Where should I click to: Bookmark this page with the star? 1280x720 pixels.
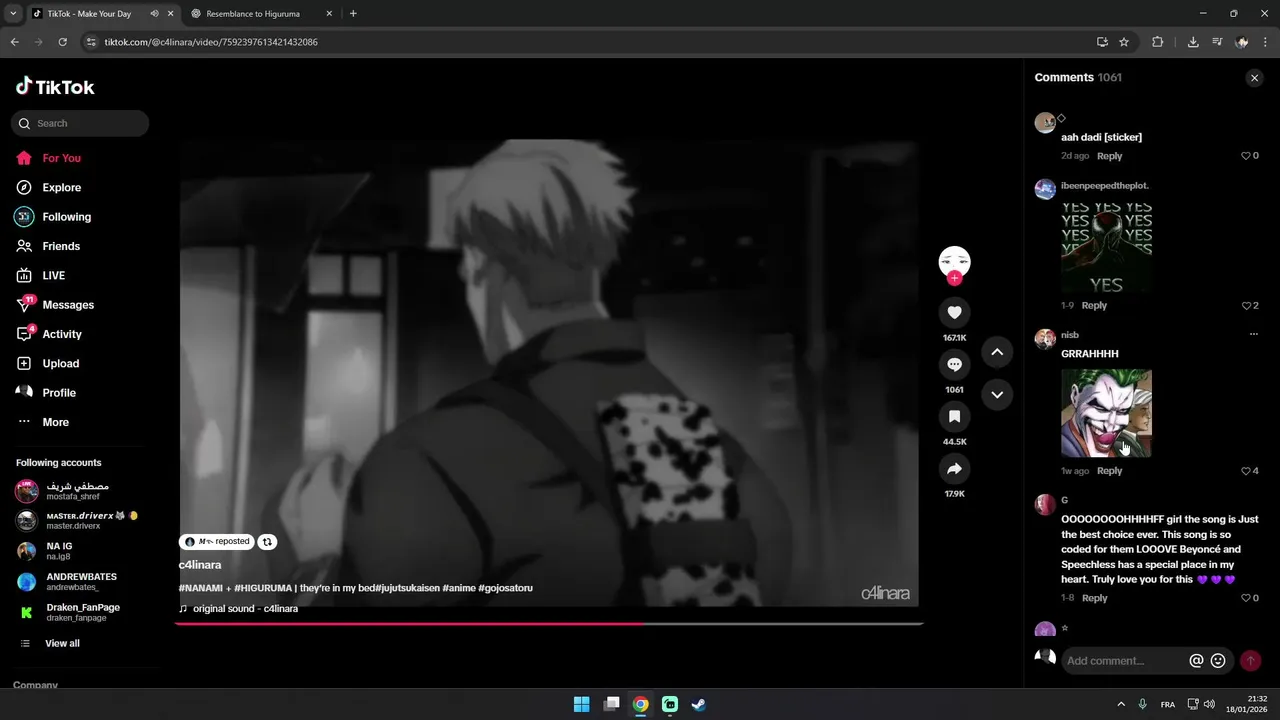1124,42
